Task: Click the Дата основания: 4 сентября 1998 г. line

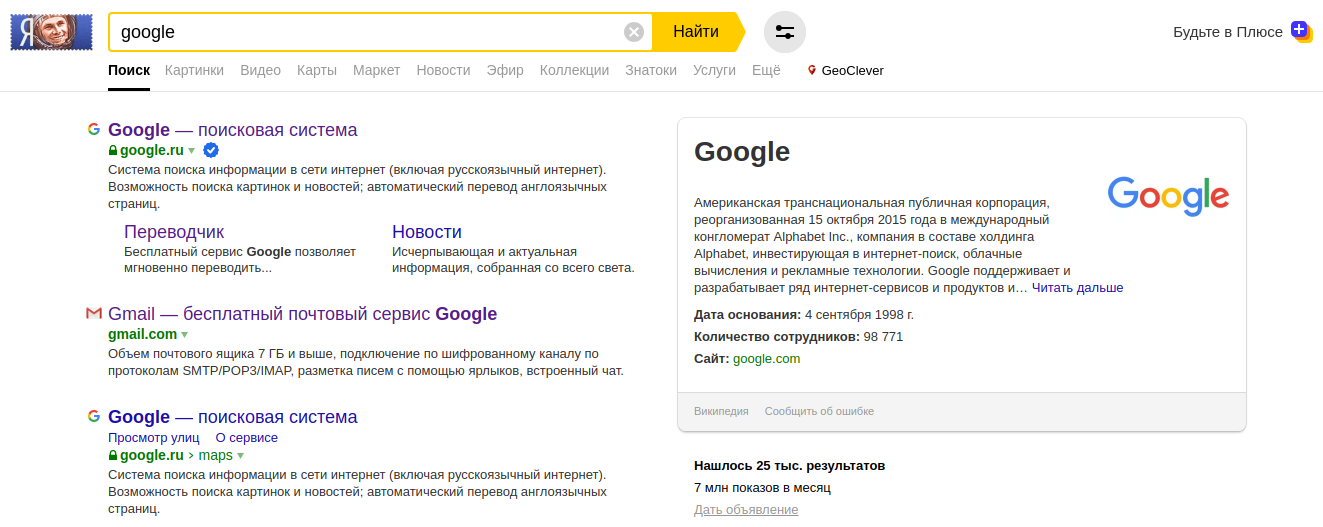Action: click(x=804, y=314)
